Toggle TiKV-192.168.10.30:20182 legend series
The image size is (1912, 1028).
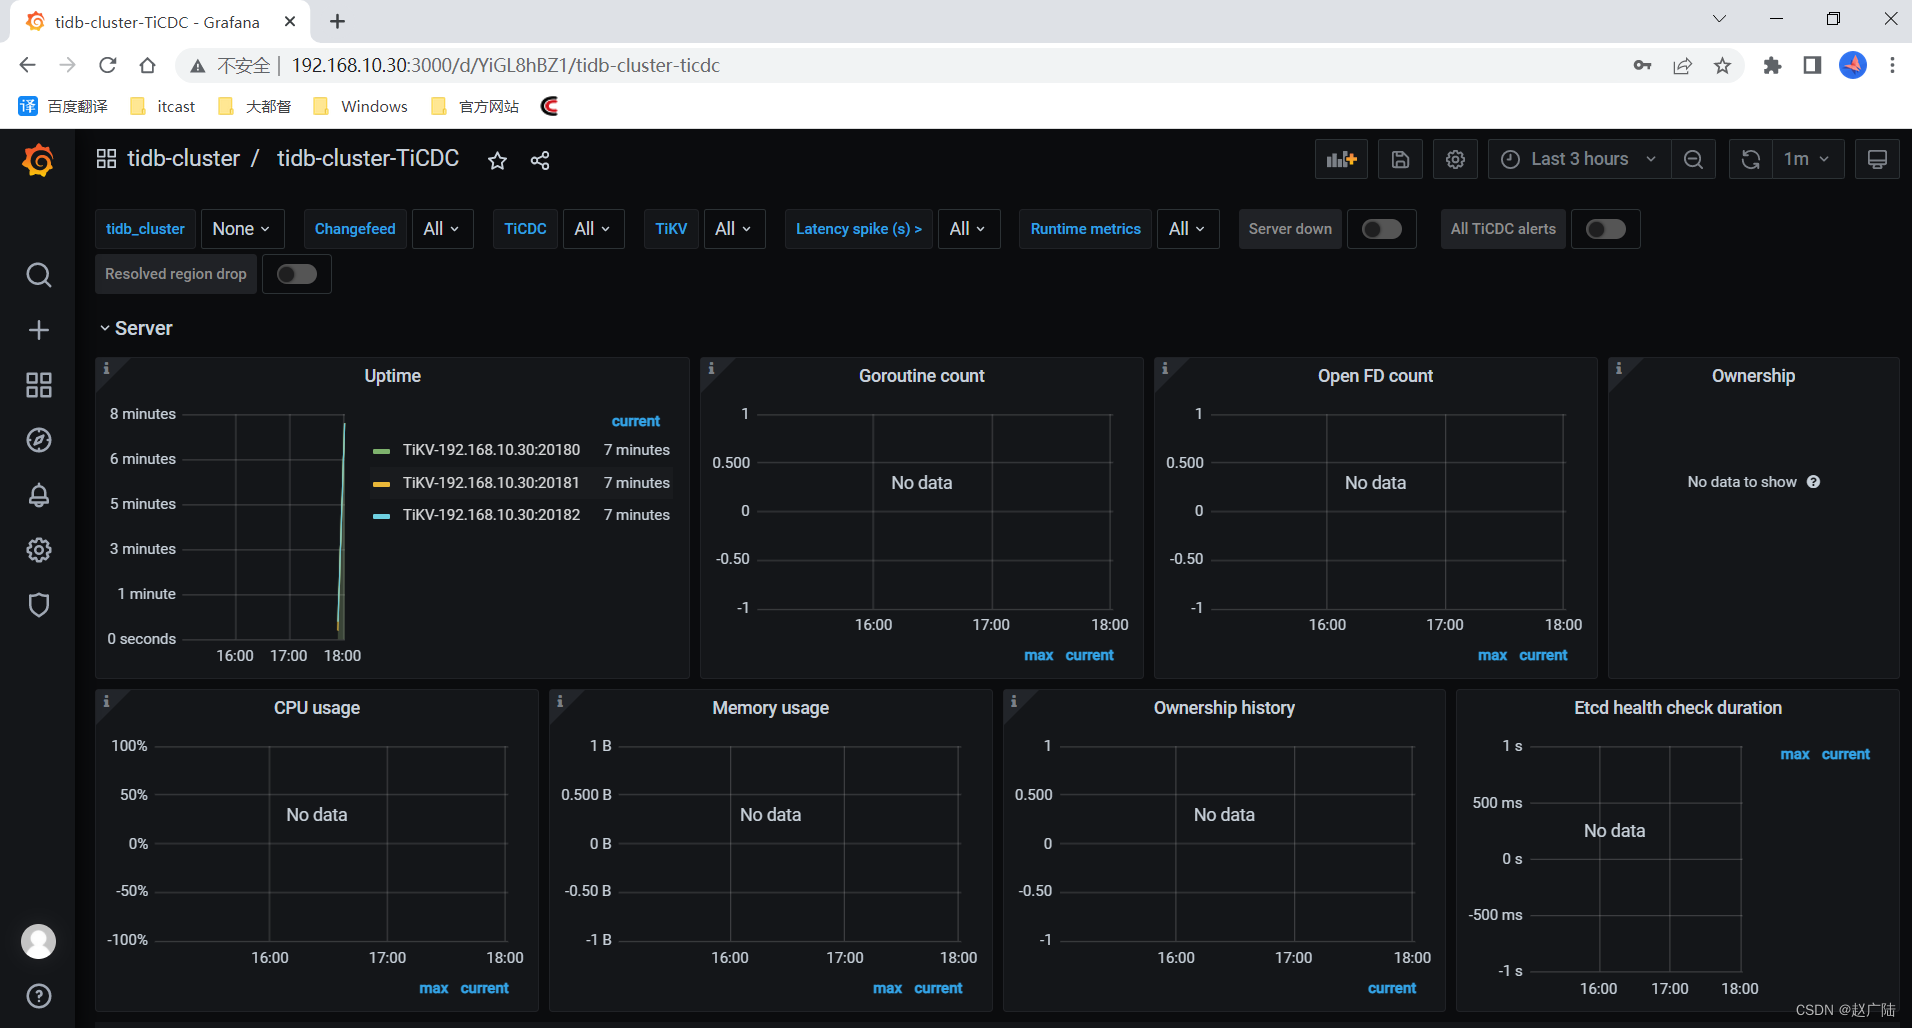point(491,515)
